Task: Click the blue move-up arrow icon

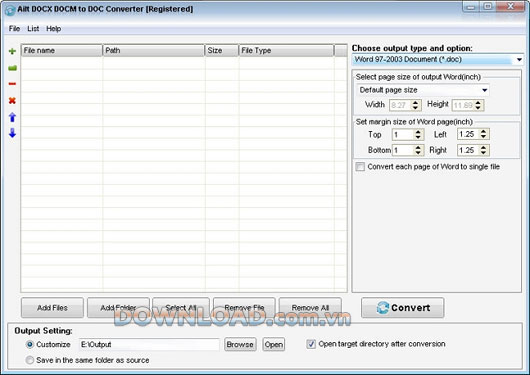Action: click(12, 117)
